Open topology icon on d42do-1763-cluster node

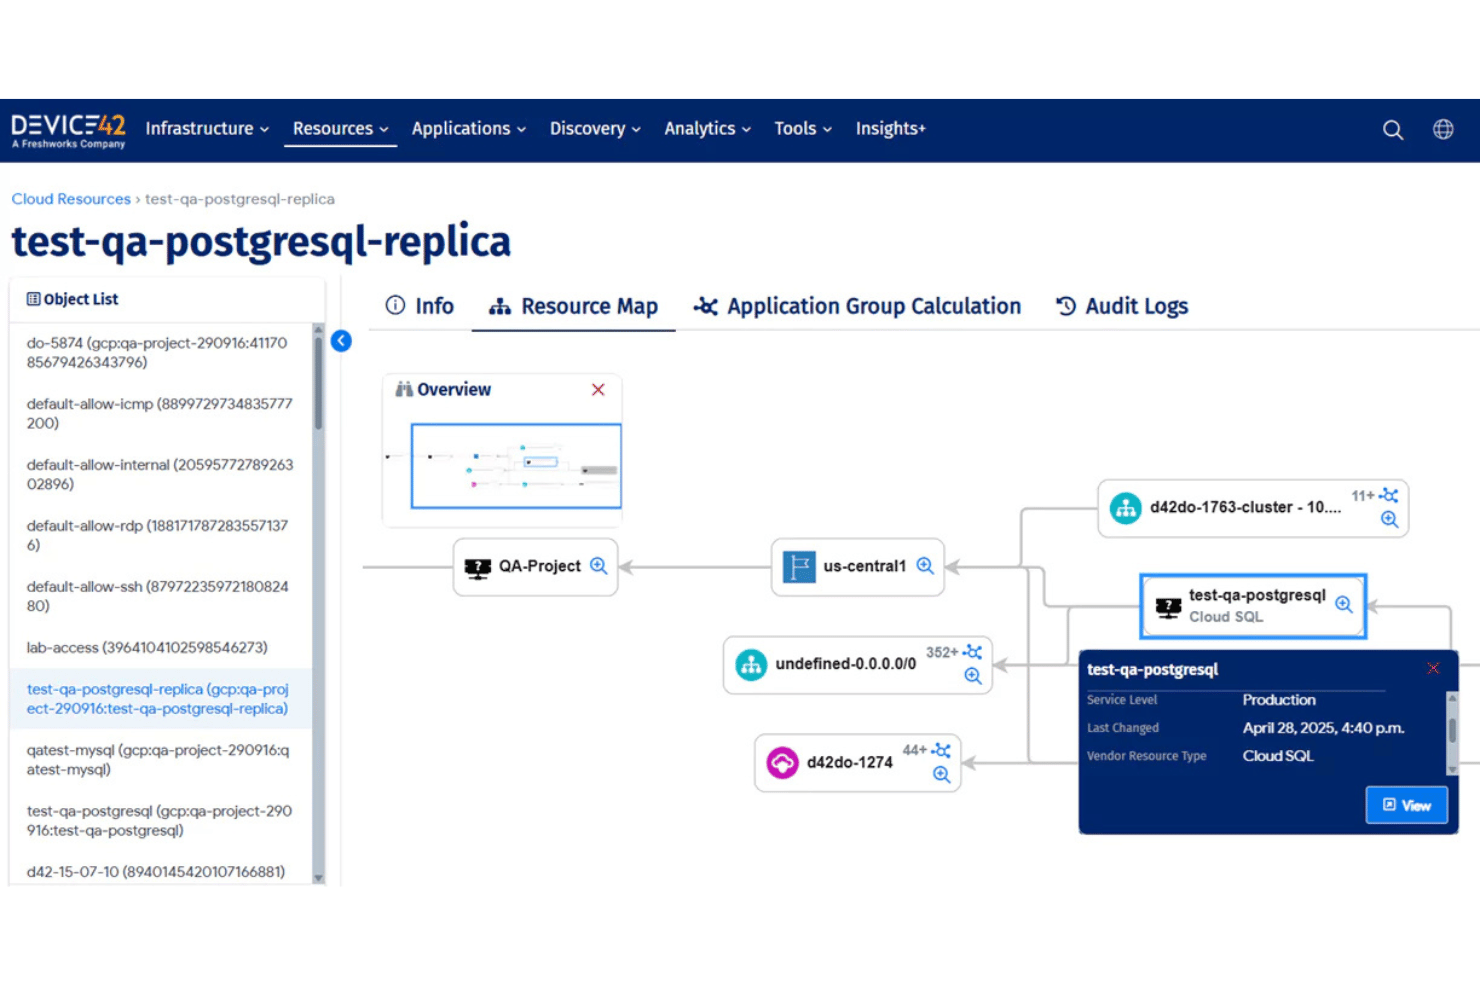pyautogui.click(x=1389, y=495)
